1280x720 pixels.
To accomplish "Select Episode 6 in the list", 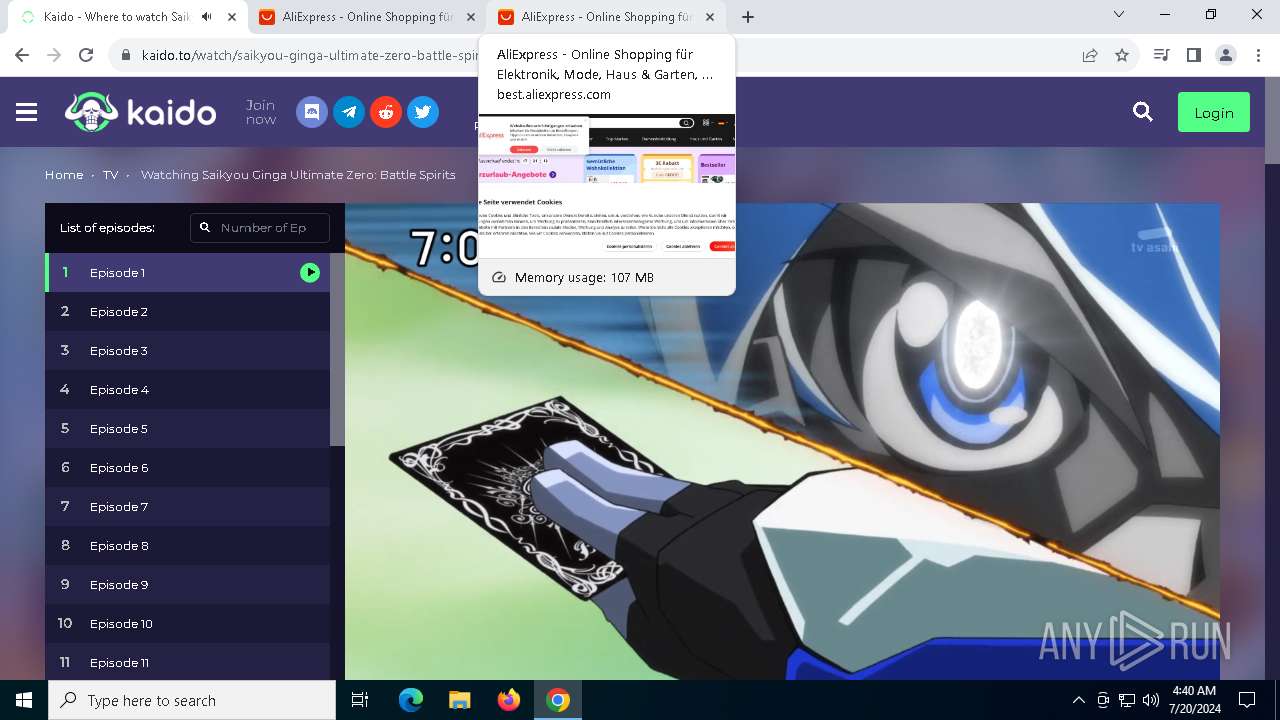I will click(x=187, y=467).
